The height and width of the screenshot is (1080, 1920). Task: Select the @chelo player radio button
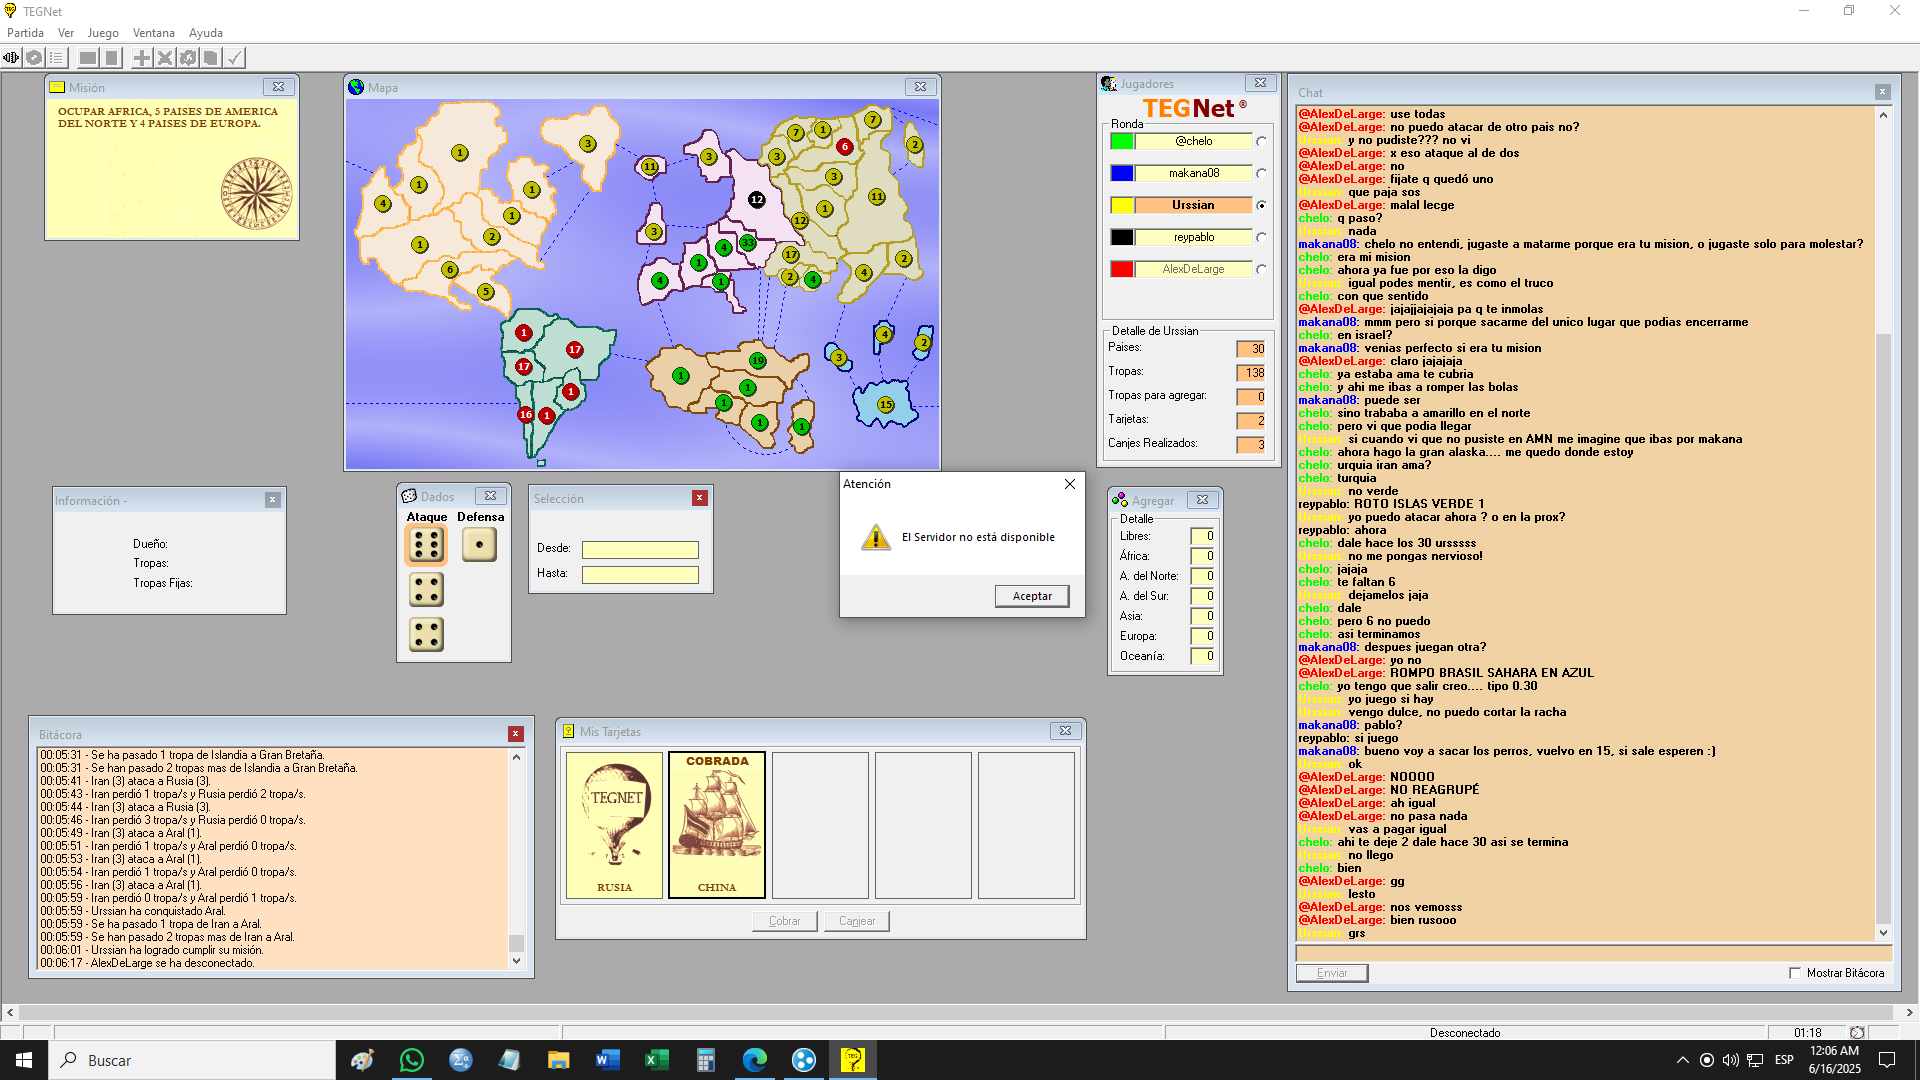1261,141
